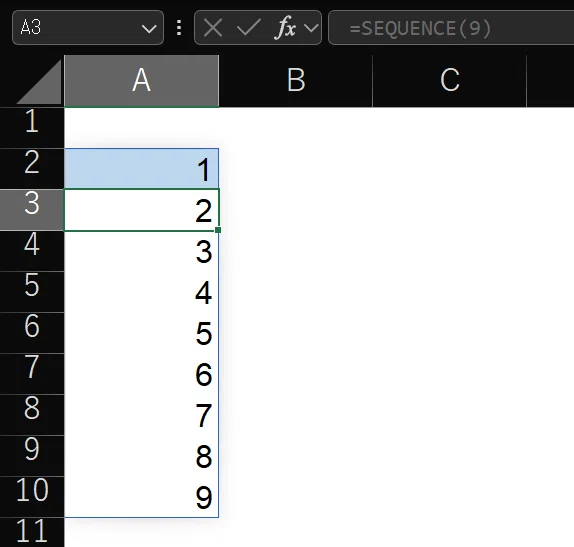Viewport: 574px width, 547px height.
Task: Click cell A10 containing the value 9
Action: pyautogui.click(x=142, y=496)
